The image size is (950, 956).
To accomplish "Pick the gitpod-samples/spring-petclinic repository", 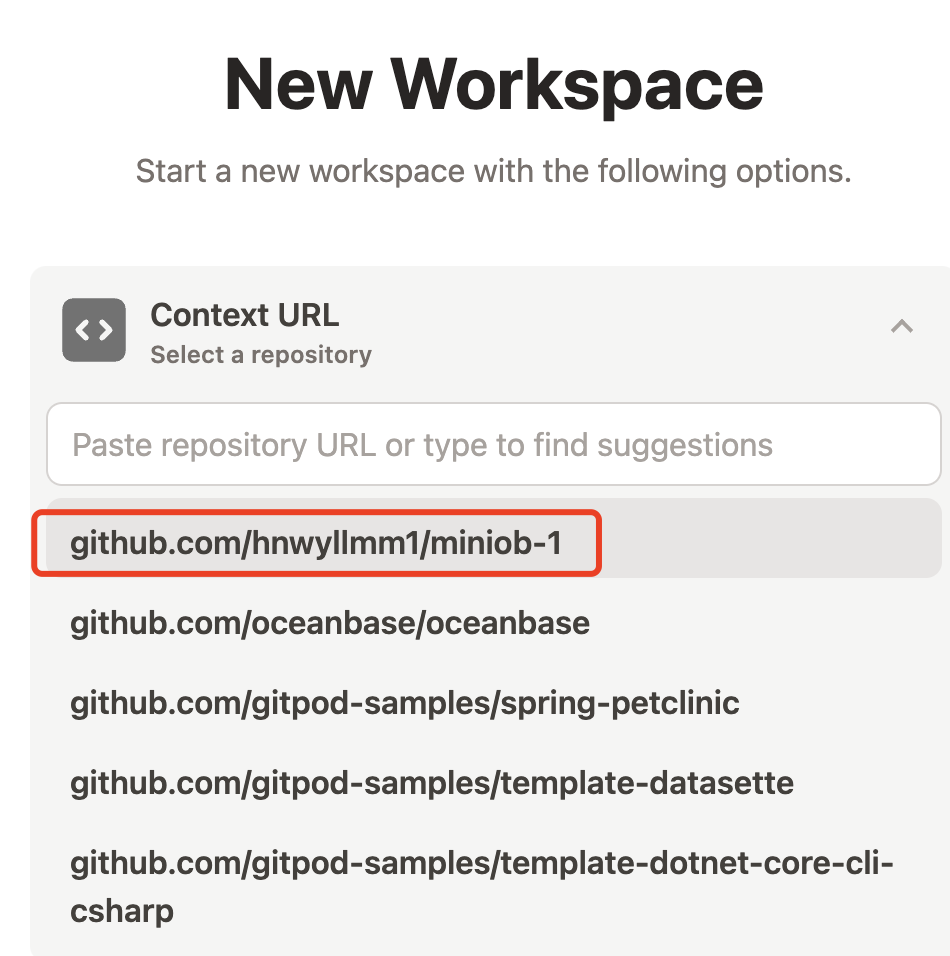I will (494, 702).
